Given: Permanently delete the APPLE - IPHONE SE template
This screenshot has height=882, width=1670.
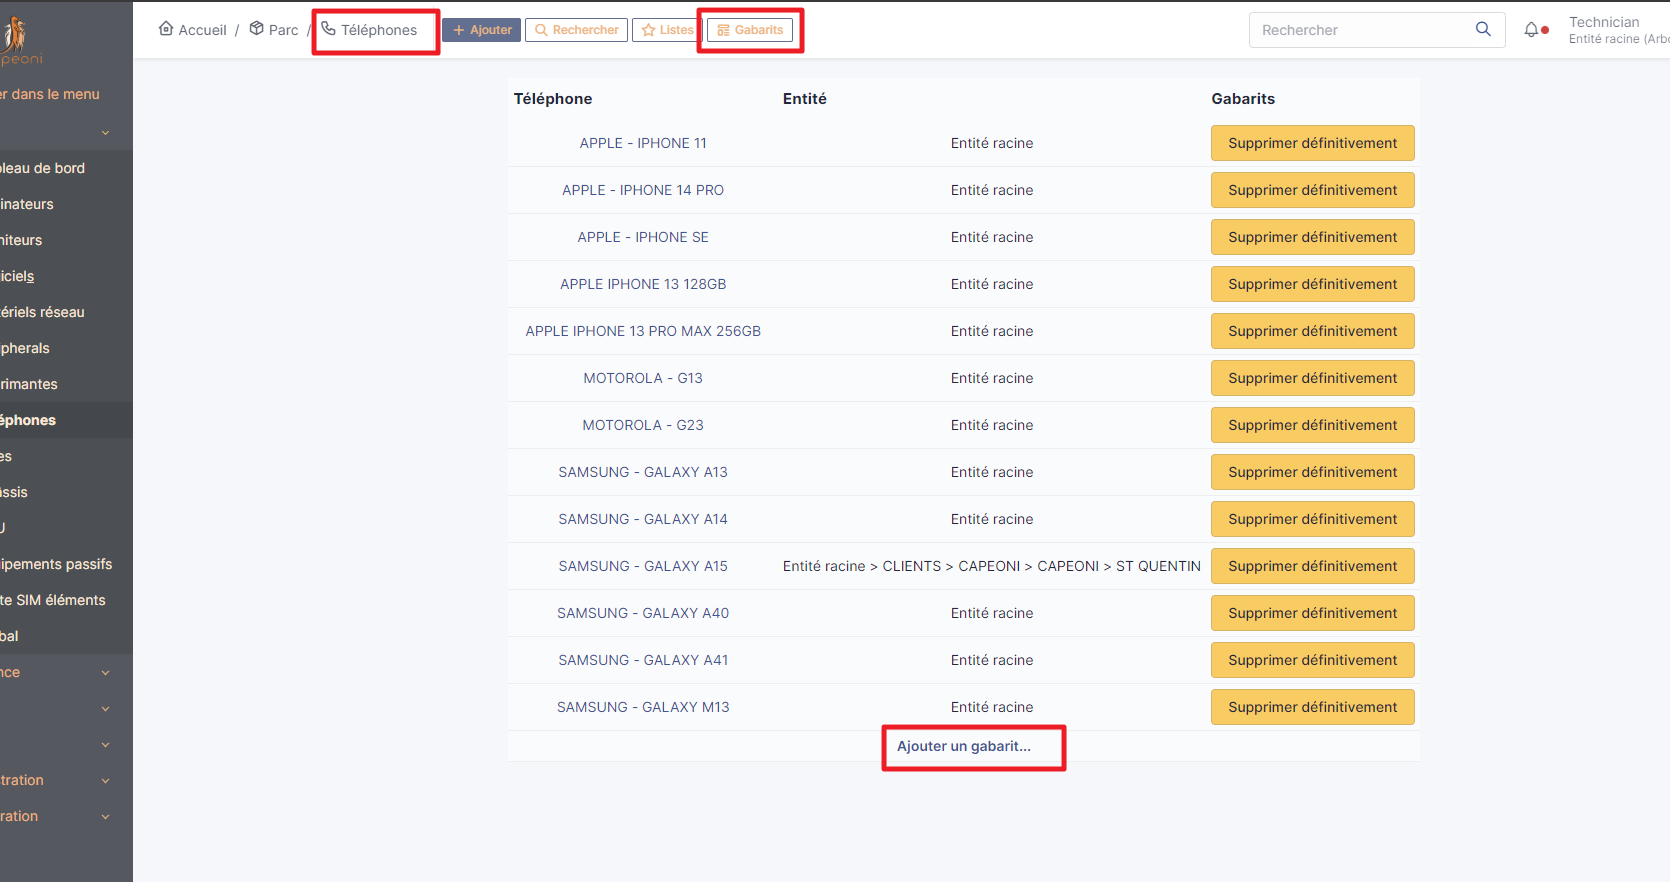Looking at the screenshot, I should coord(1313,237).
